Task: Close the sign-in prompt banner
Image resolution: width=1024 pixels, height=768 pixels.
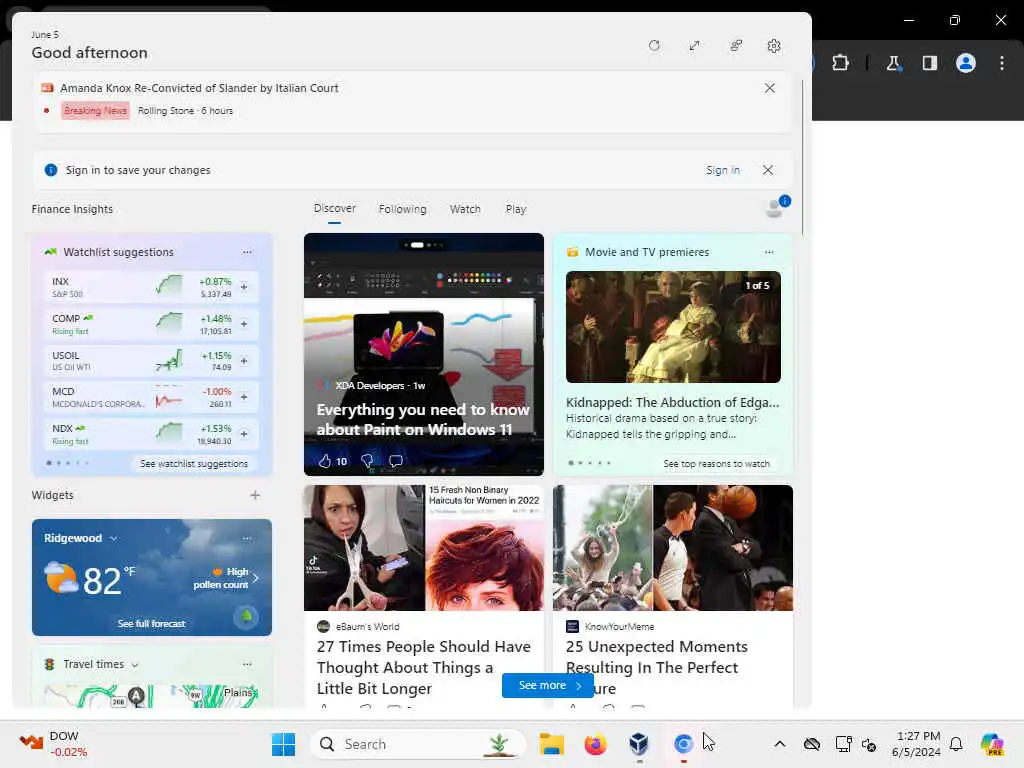Action: 768,170
